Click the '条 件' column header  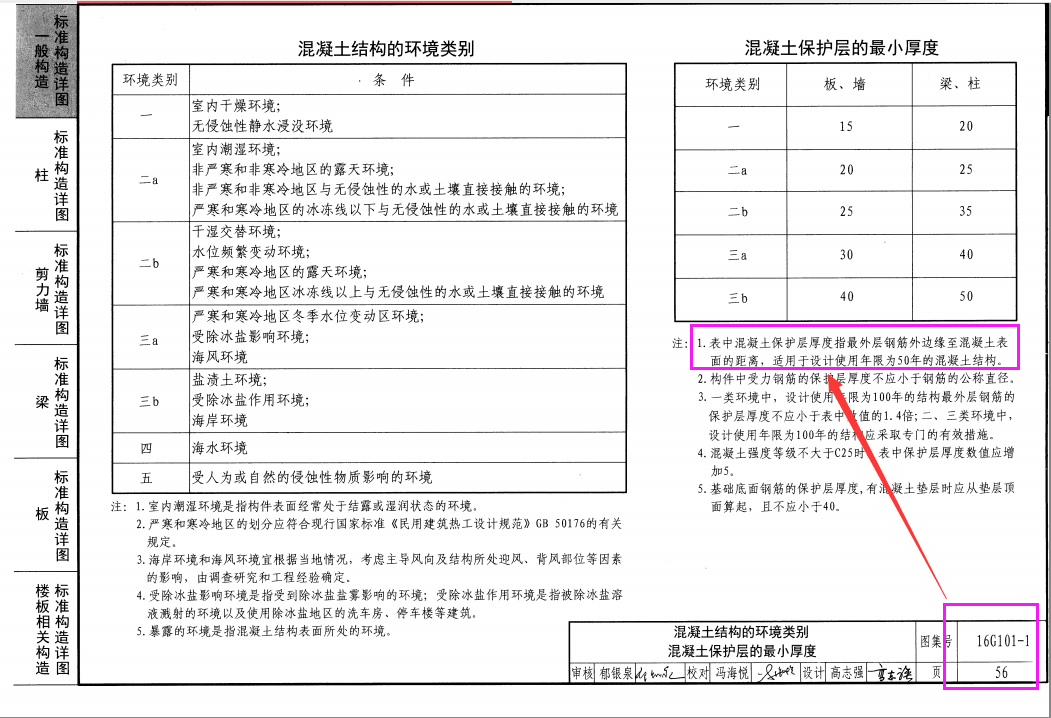click(x=394, y=80)
